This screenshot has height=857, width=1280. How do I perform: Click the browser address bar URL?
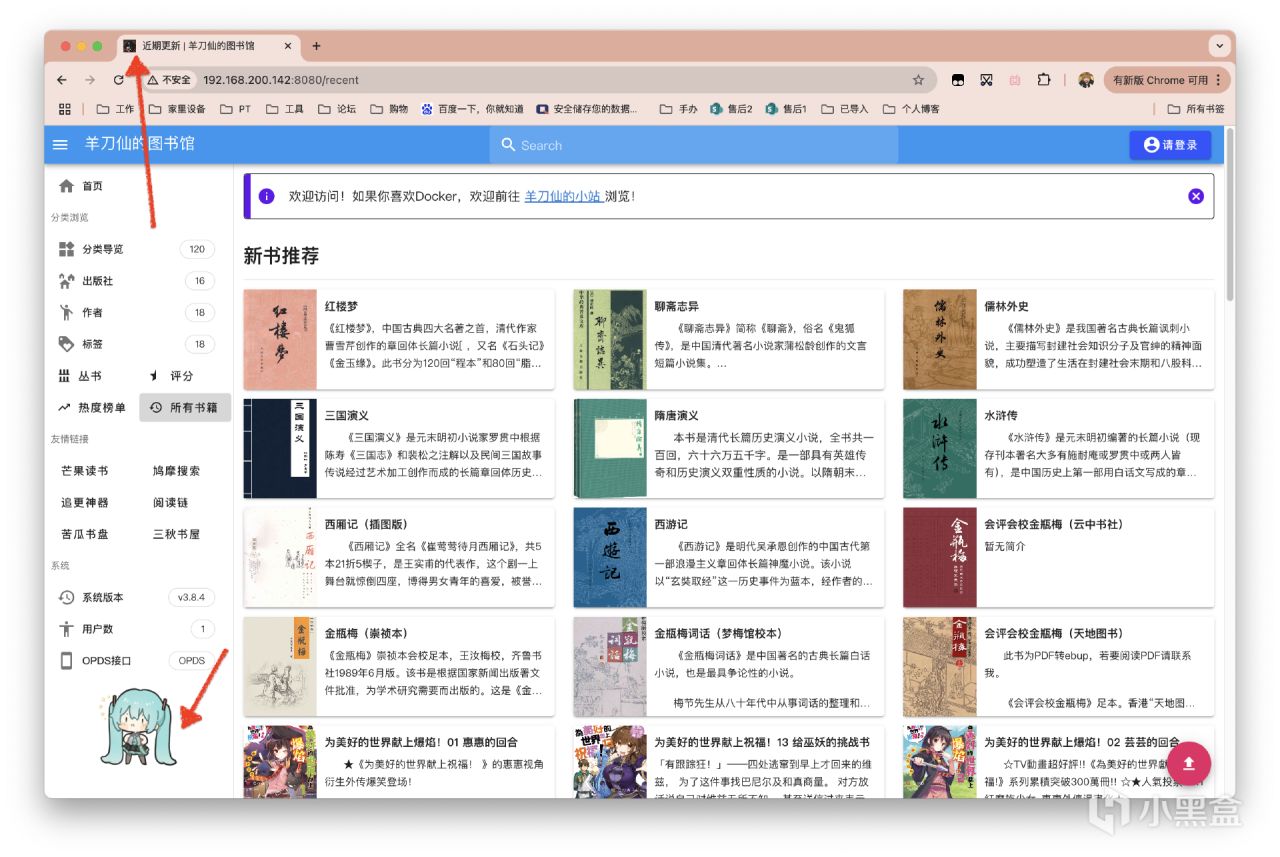click(281, 80)
